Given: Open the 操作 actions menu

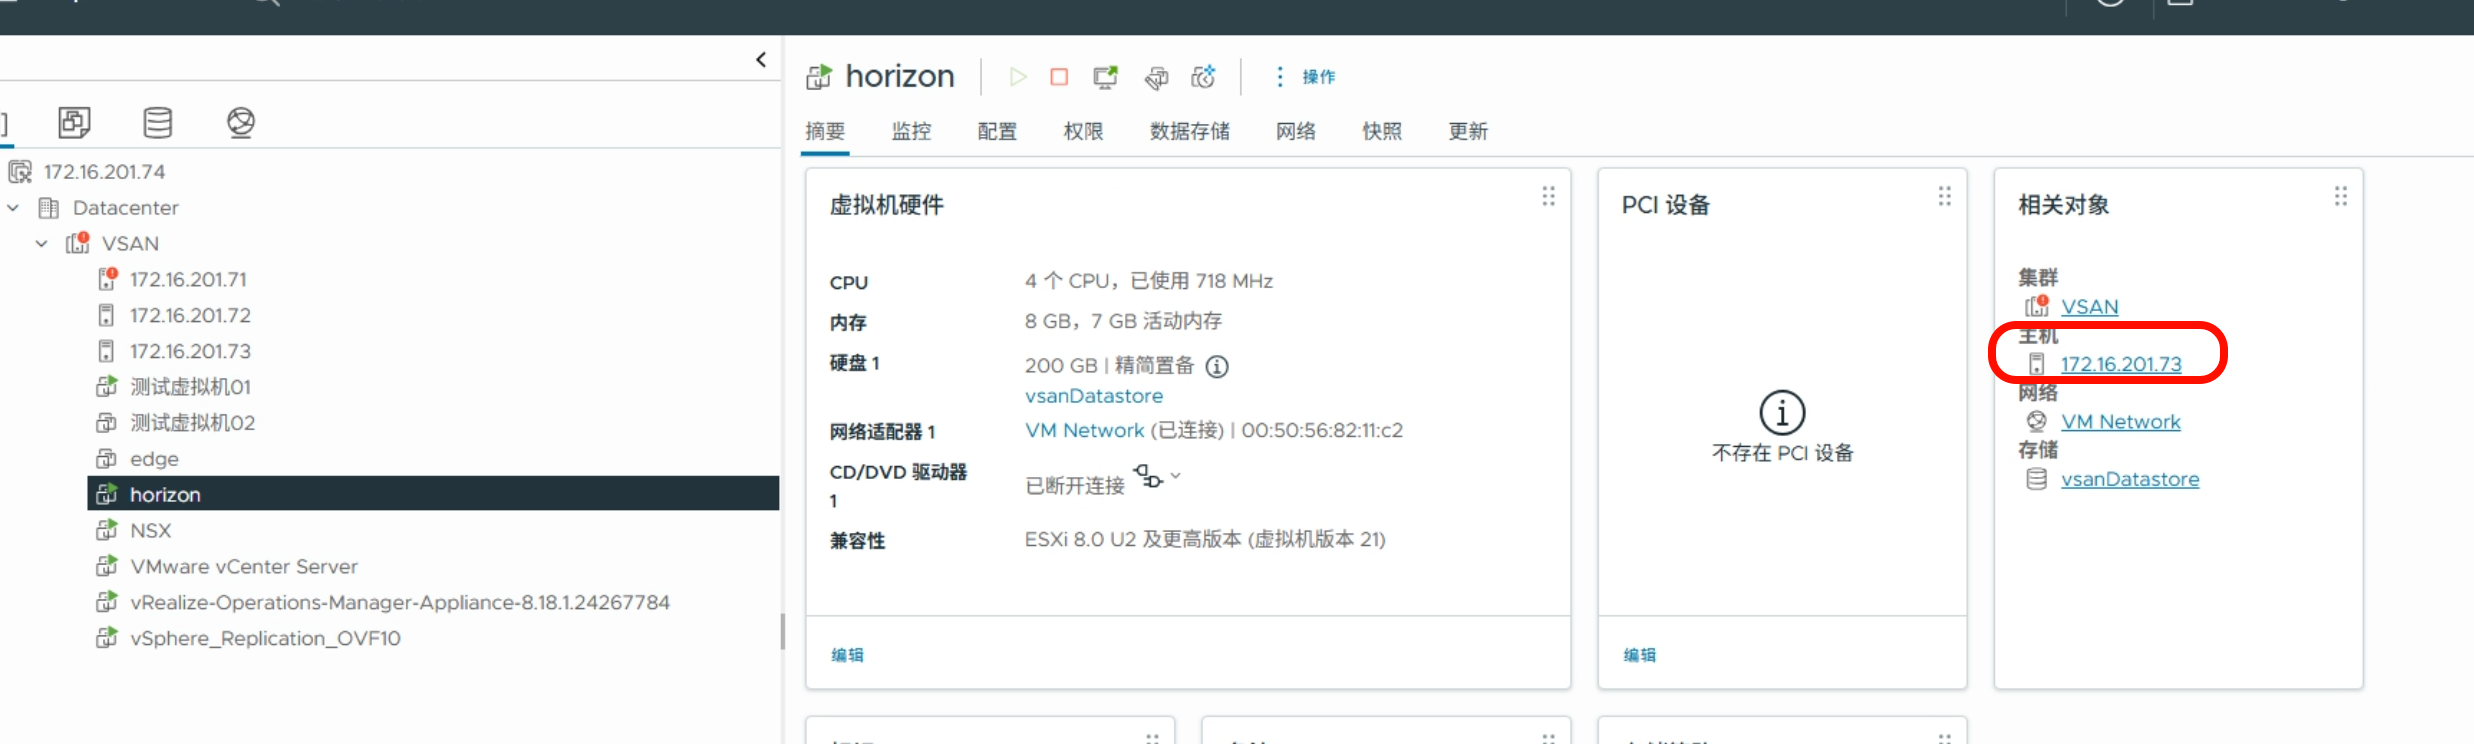Looking at the screenshot, I should click(x=1306, y=77).
